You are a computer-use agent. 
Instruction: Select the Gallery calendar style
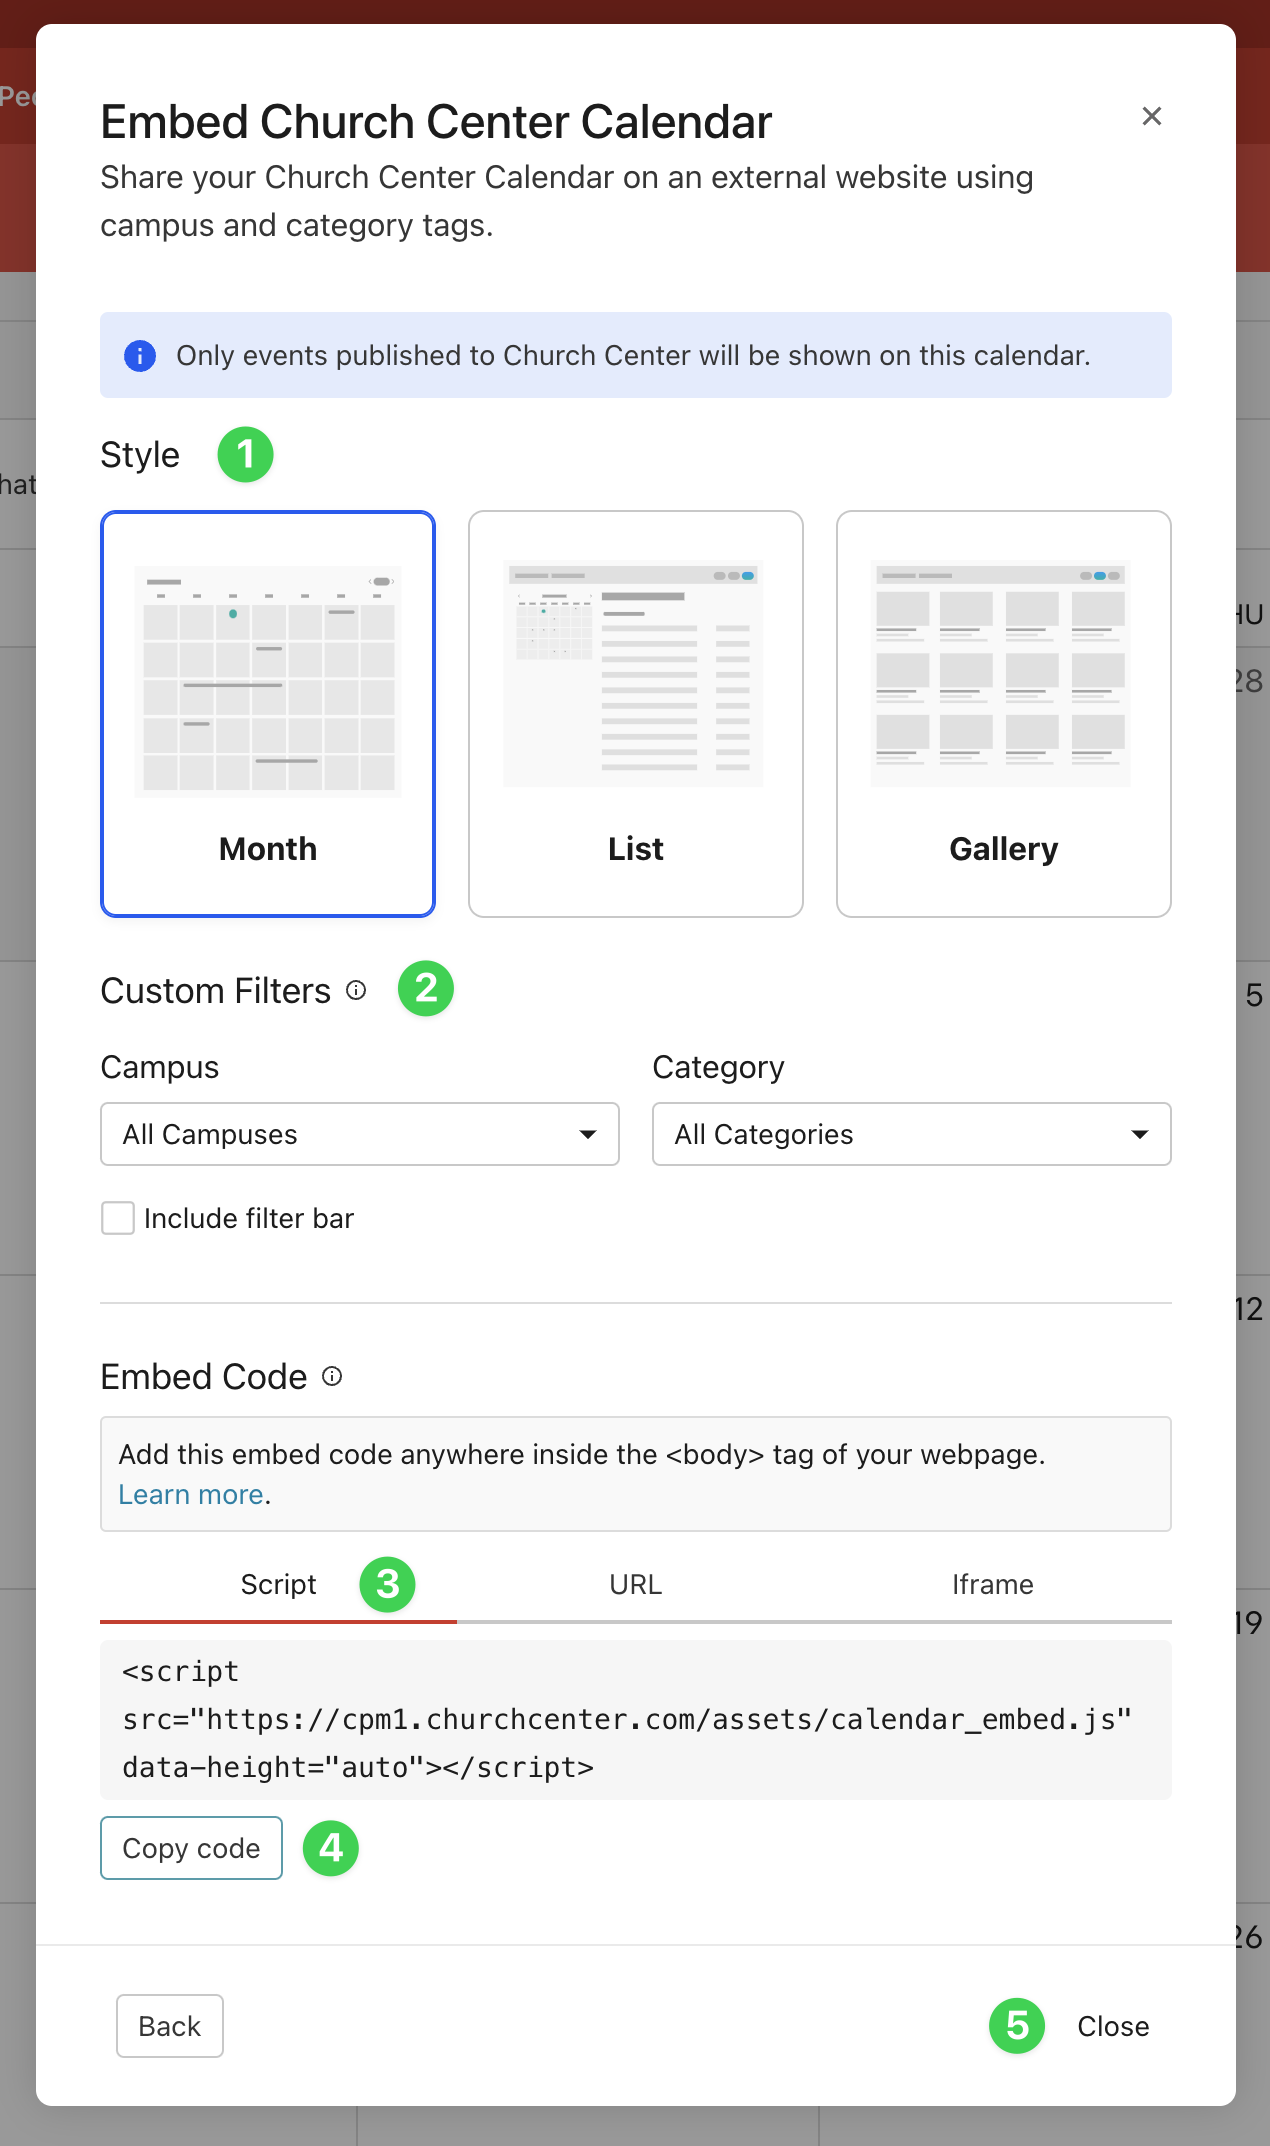[x=1004, y=714]
